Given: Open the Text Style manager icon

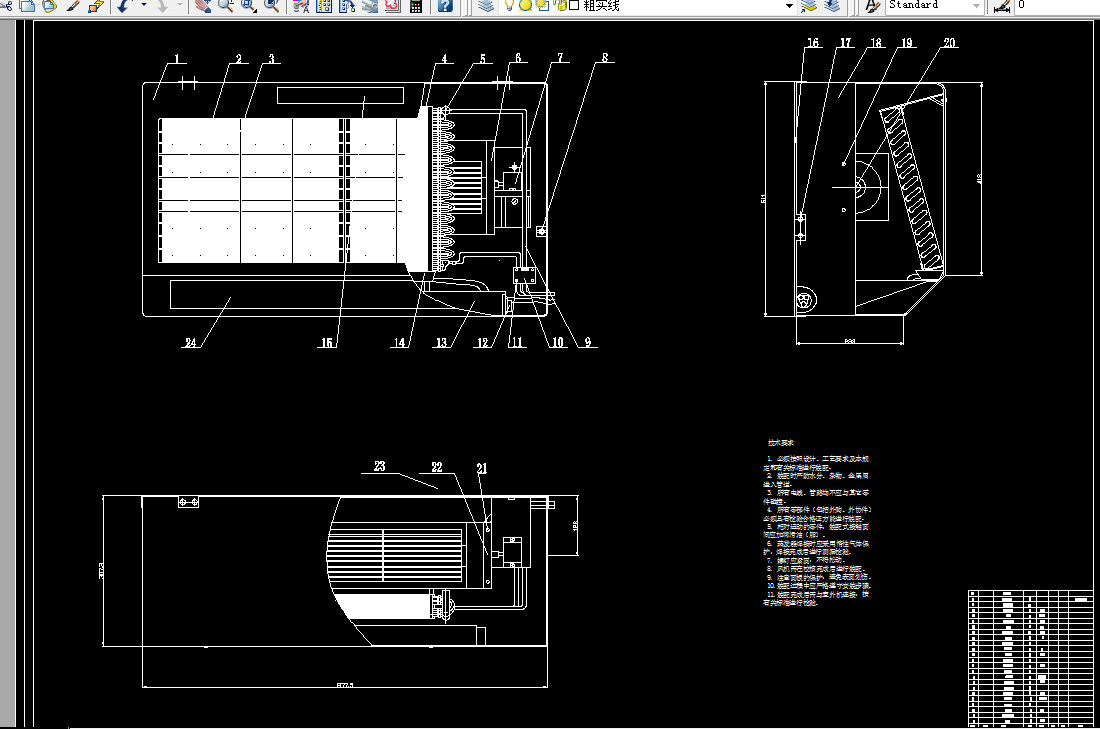Looking at the screenshot, I should pyautogui.click(x=872, y=5).
